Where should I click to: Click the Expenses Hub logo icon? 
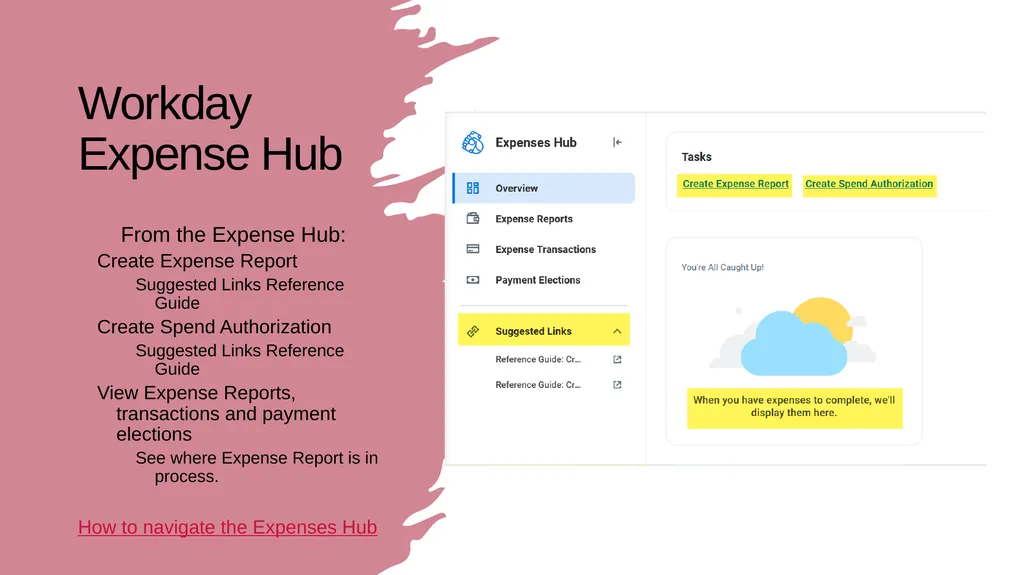click(x=473, y=142)
